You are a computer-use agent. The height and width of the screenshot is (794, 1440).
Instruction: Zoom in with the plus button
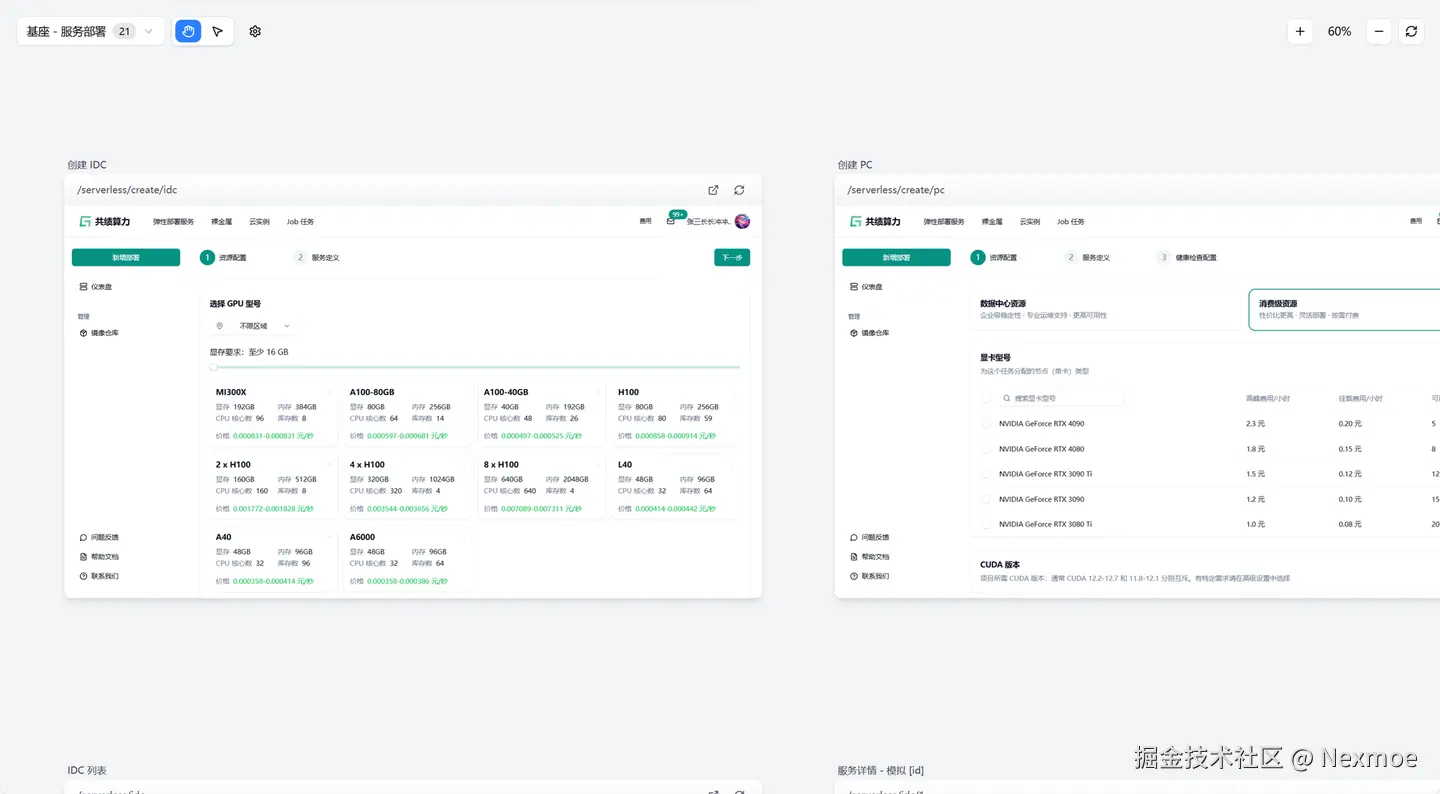click(x=1300, y=31)
